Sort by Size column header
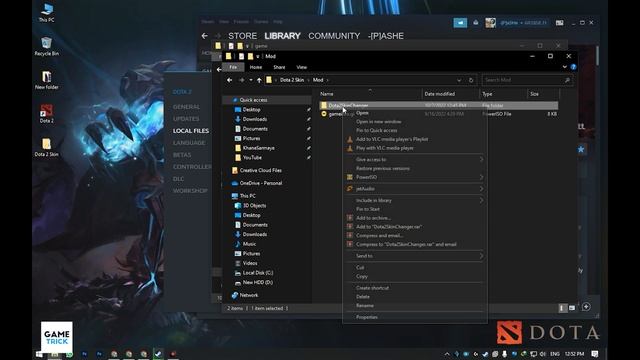The height and width of the screenshot is (360, 640). (x=534, y=94)
